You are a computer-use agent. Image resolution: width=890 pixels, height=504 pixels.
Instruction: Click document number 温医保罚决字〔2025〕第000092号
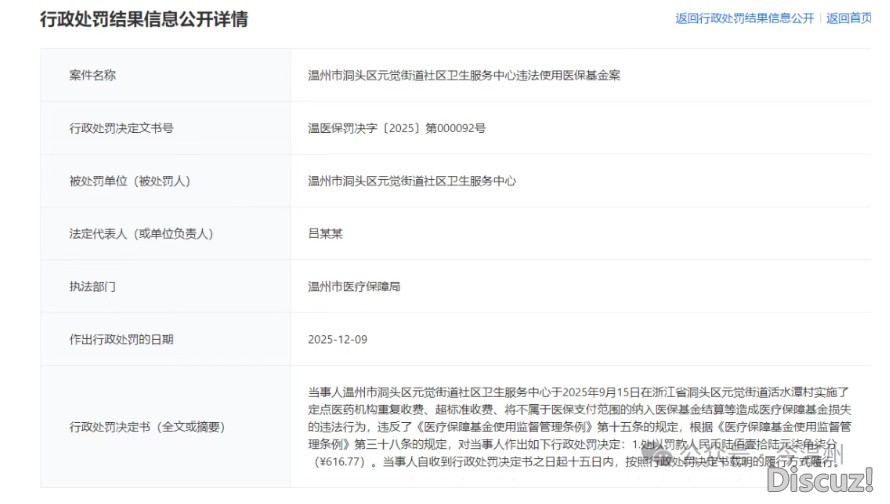(x=396, y=128)
